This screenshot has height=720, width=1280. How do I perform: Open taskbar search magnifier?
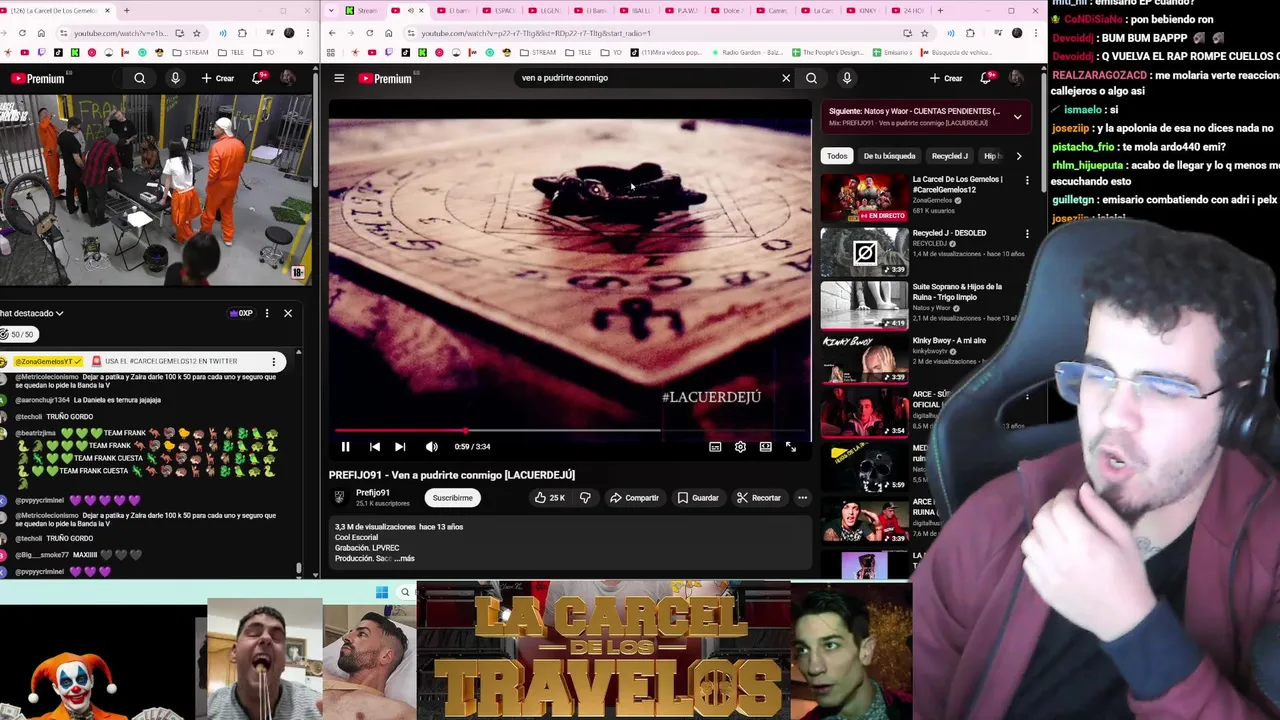[405, 592]
